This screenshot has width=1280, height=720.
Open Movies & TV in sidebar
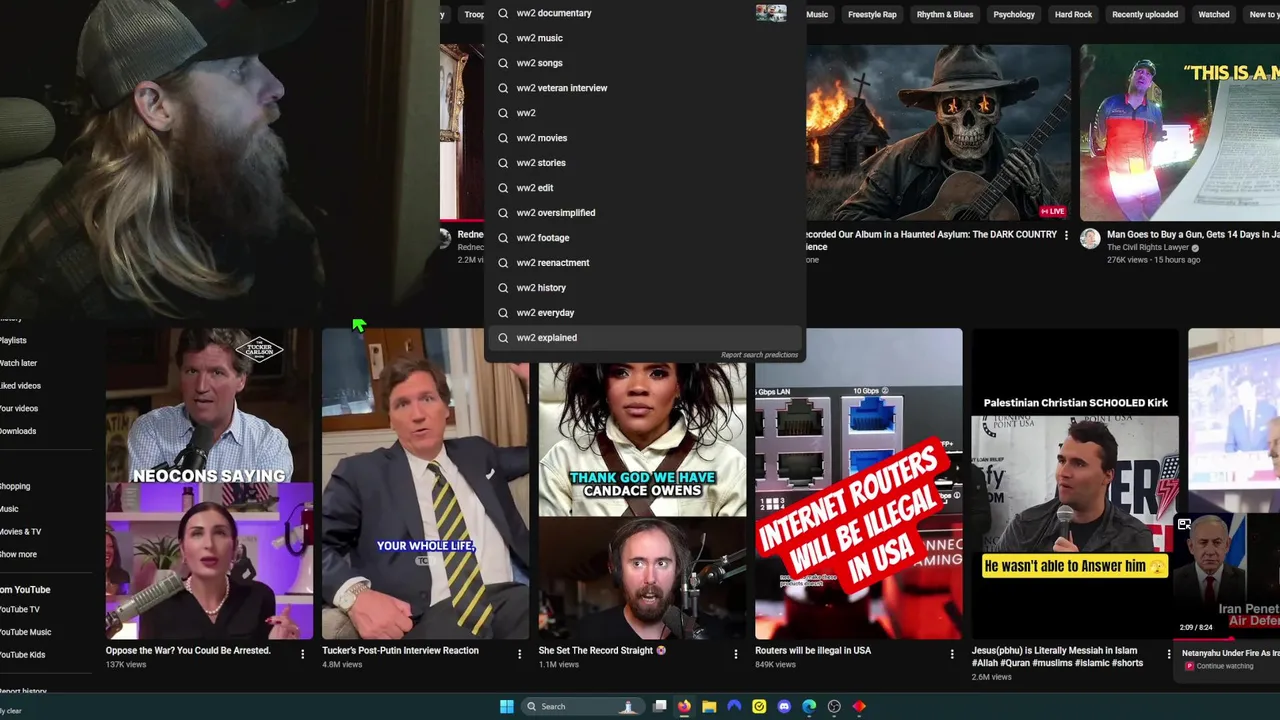20,531
